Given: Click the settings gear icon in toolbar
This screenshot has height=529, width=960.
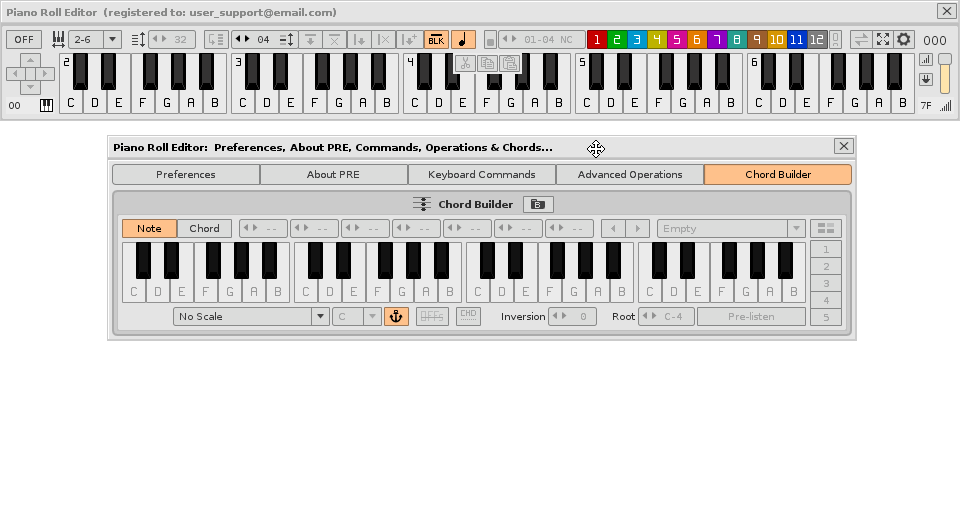Looking at the screenshot, I should [x=904, y=40].
